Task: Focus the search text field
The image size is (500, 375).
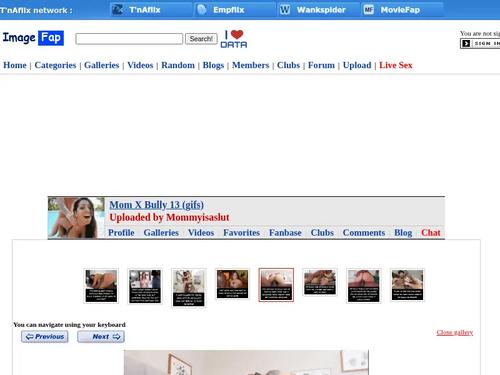Action: 129,39
